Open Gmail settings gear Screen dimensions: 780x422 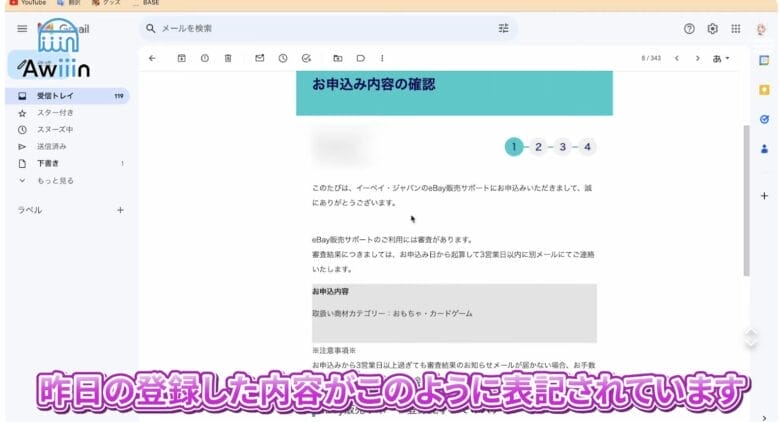pos(712,29)
